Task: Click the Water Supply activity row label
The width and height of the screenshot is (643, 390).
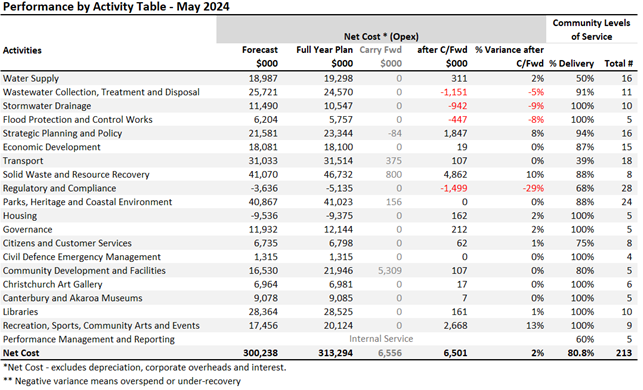Action: click(31, 78)
